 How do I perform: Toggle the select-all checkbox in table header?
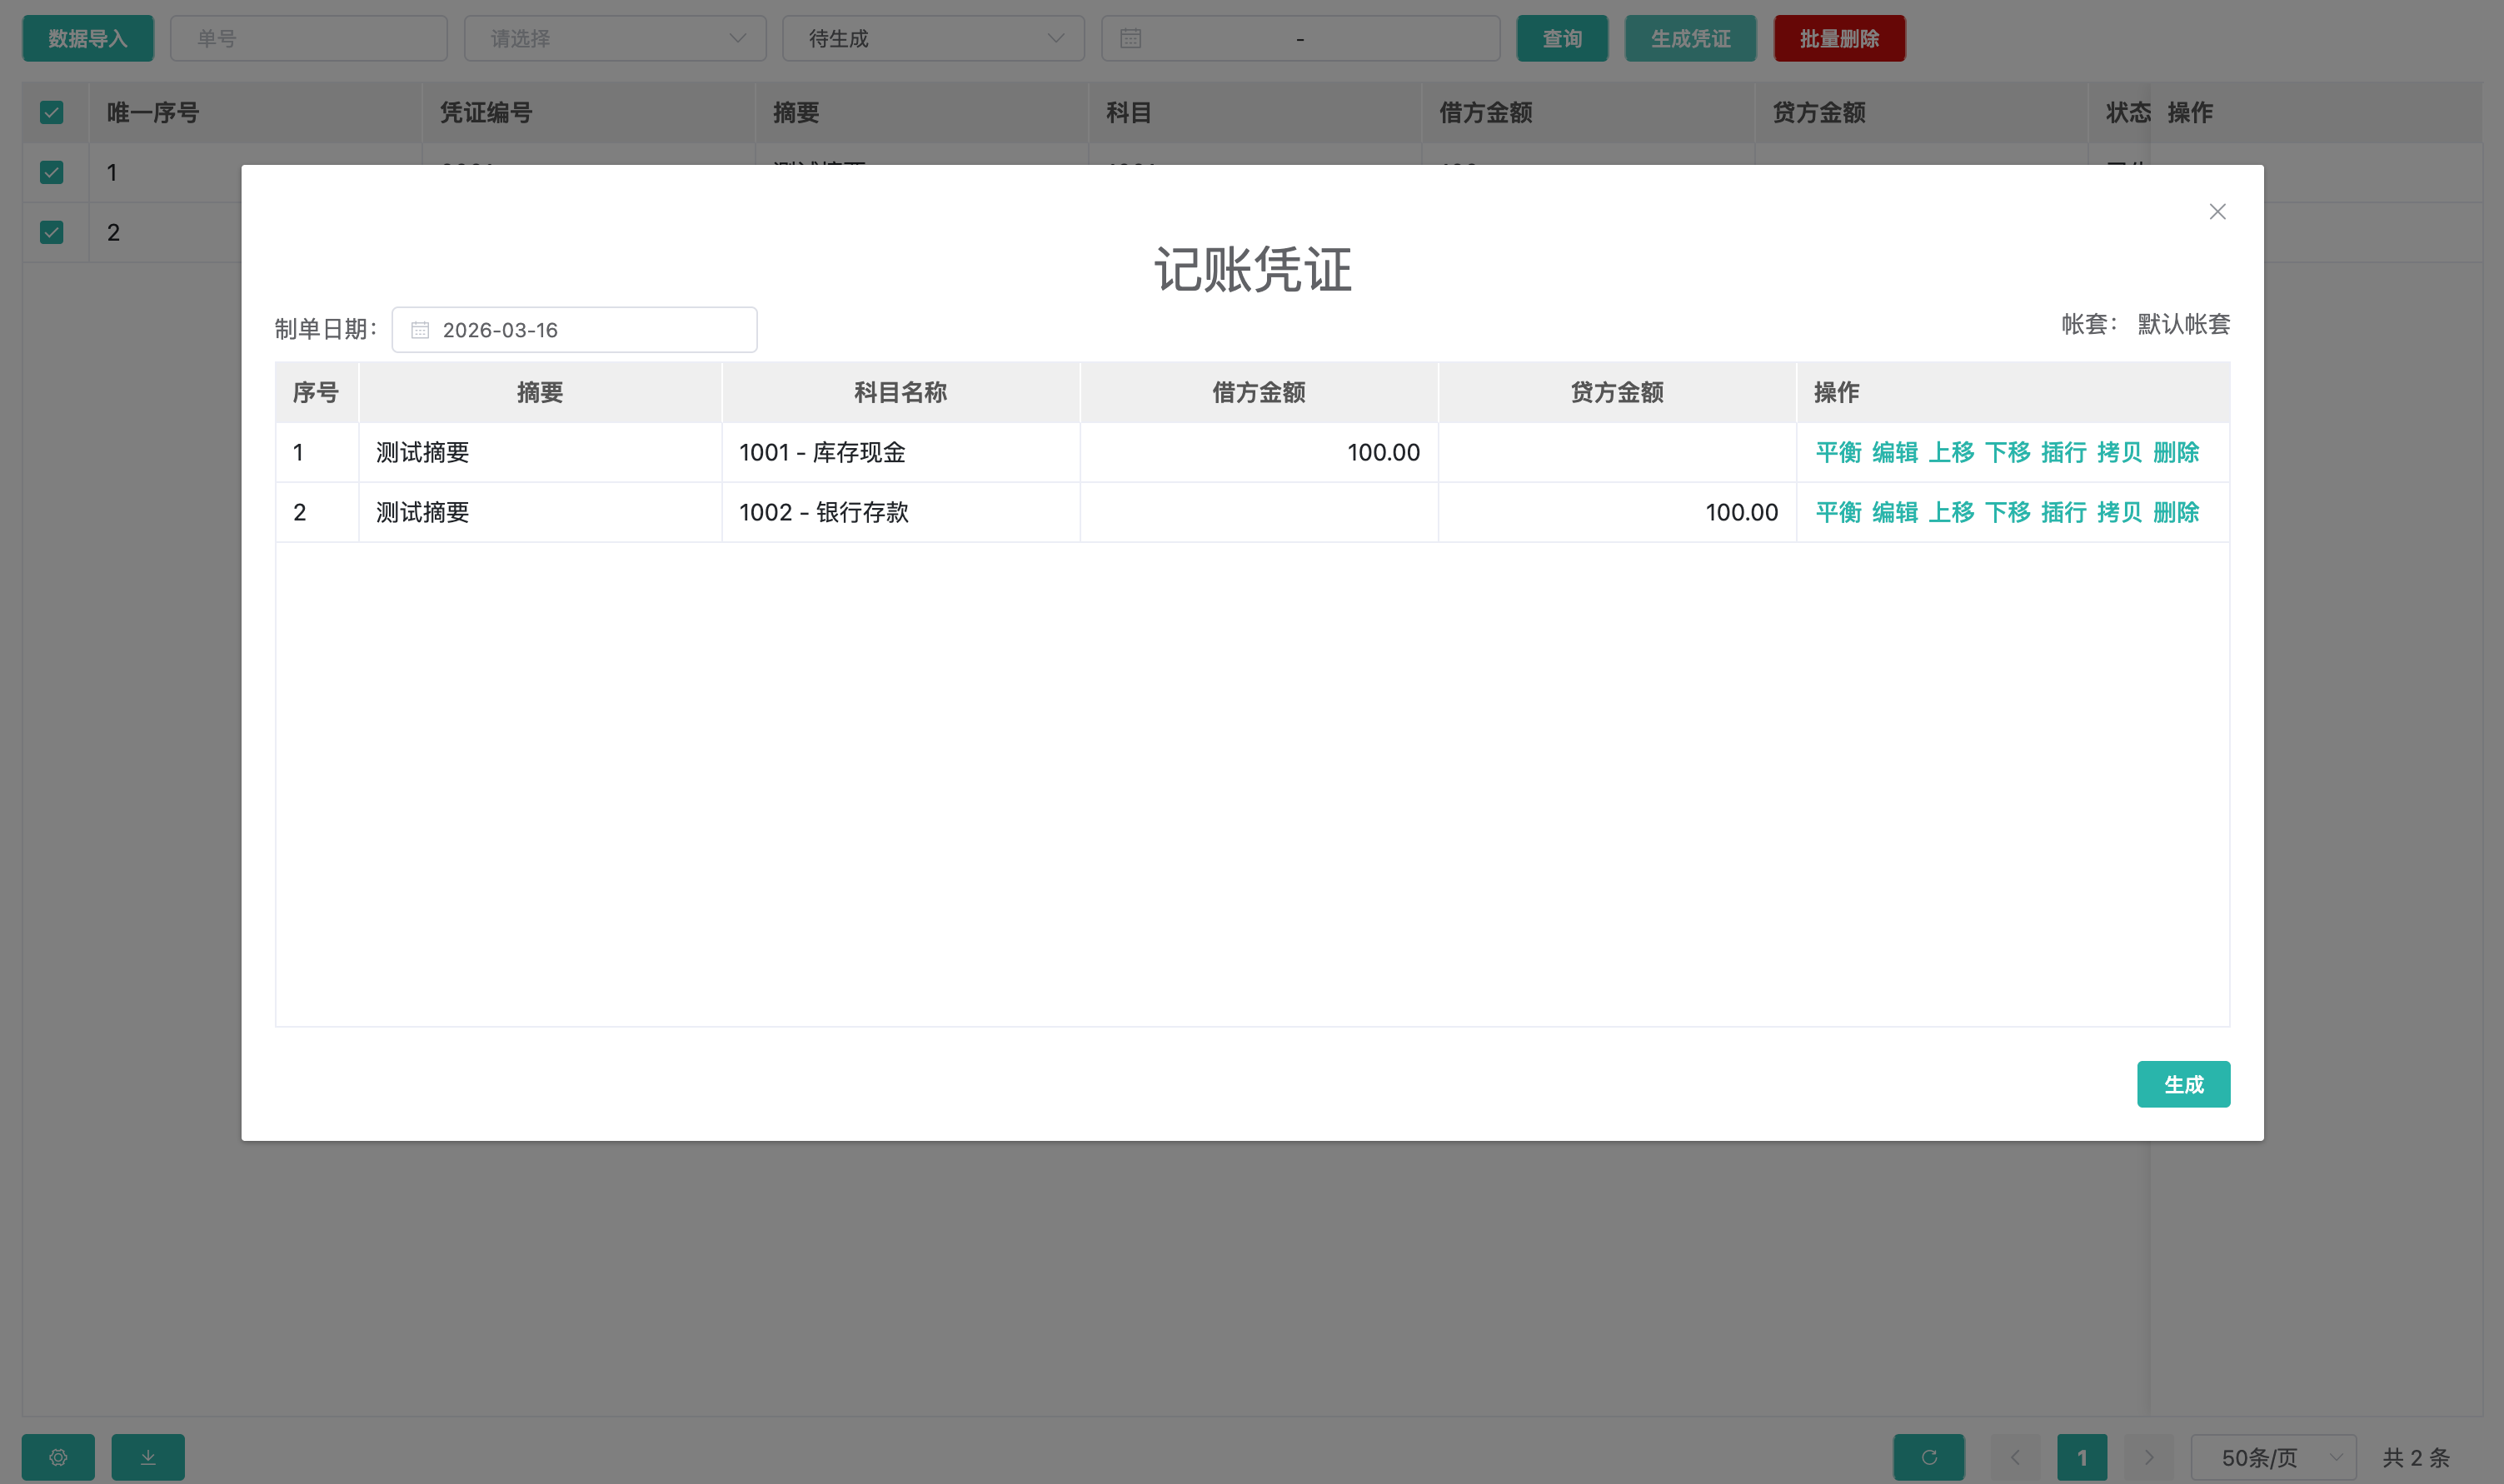pyautogui.click(x=52, y=112)
